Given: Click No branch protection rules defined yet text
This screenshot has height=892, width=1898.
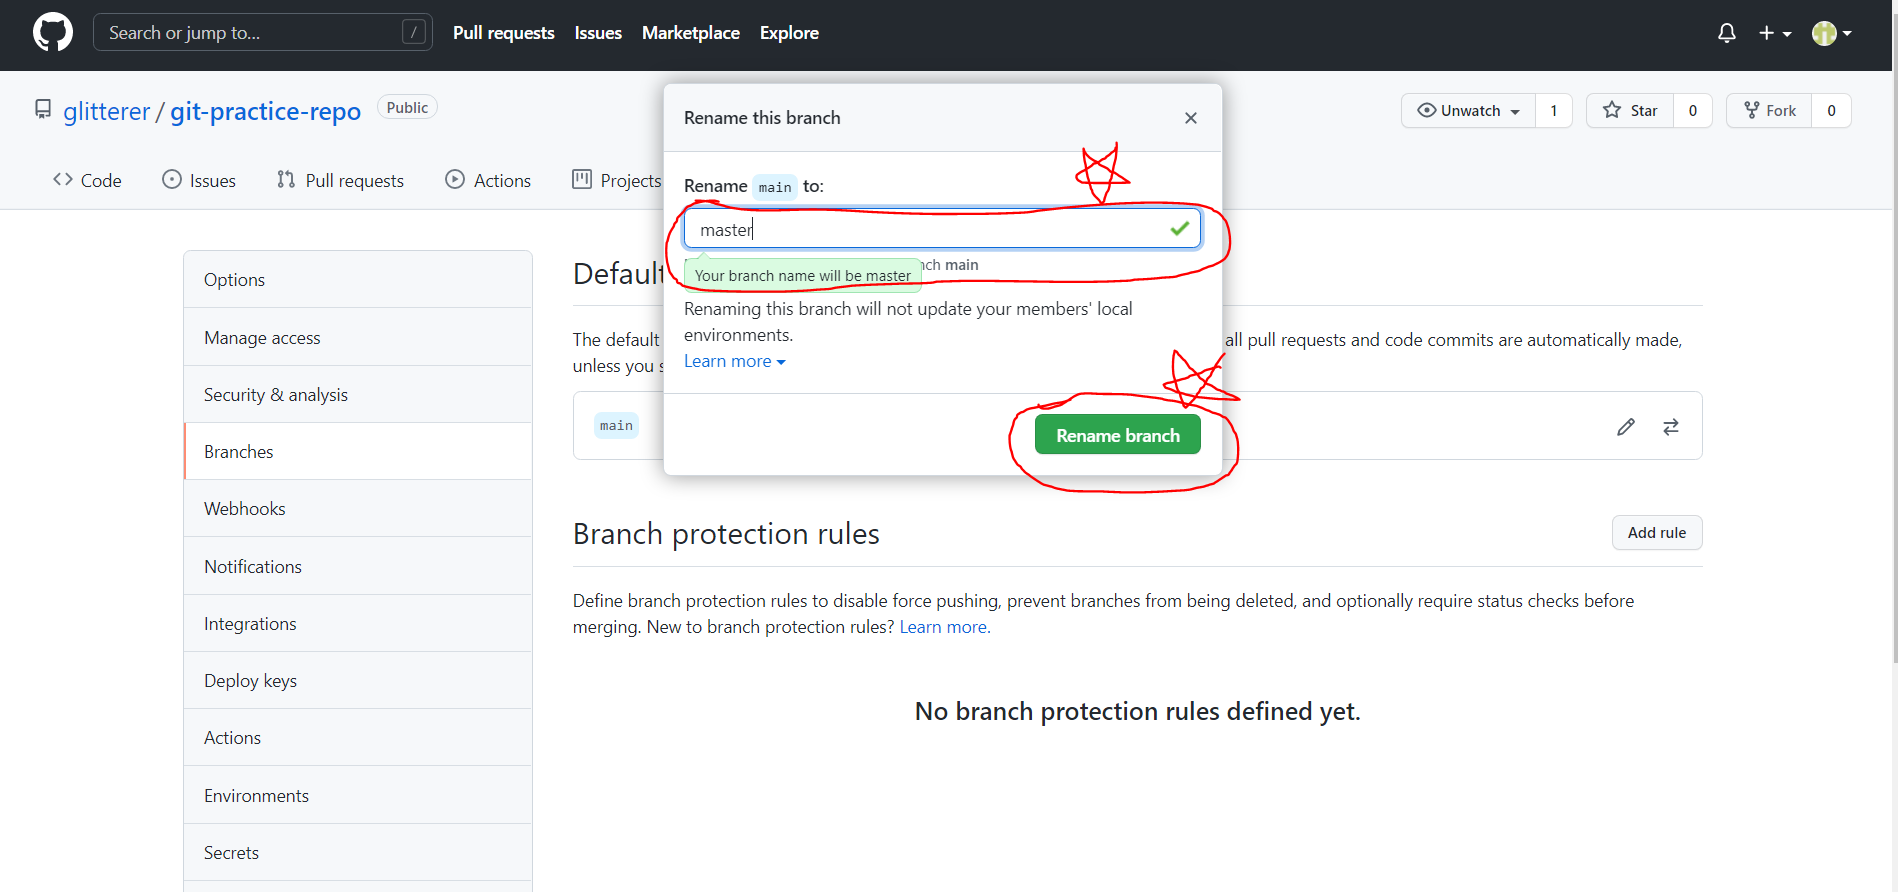Looking at the screenshot, I should coord(1137,711).
